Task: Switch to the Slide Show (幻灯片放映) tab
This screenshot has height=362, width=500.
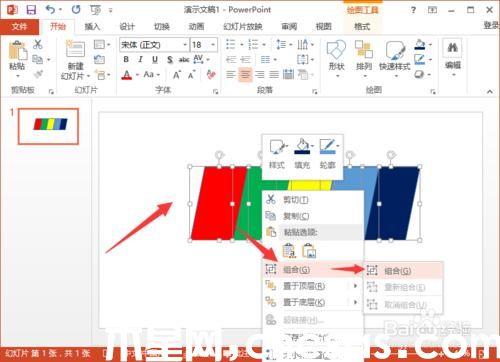Action: [243, 27]
